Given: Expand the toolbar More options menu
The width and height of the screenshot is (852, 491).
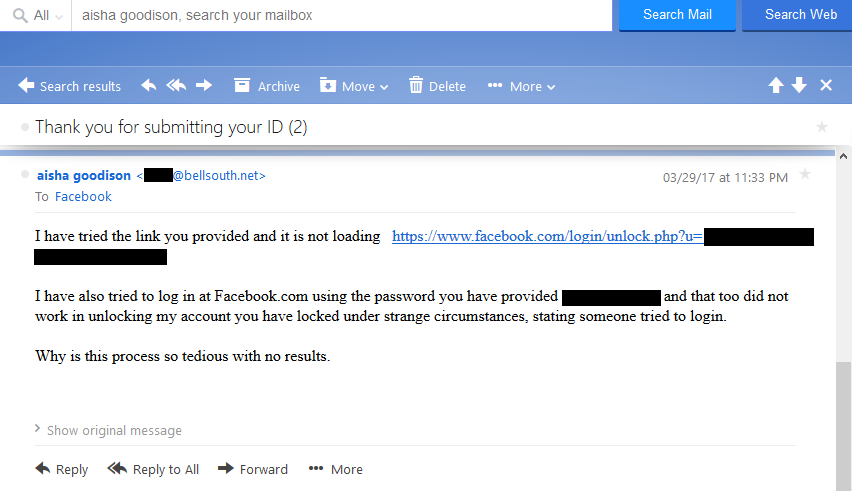Looking at the screenshot, I should pyautogui.click(x=521, y=86).
